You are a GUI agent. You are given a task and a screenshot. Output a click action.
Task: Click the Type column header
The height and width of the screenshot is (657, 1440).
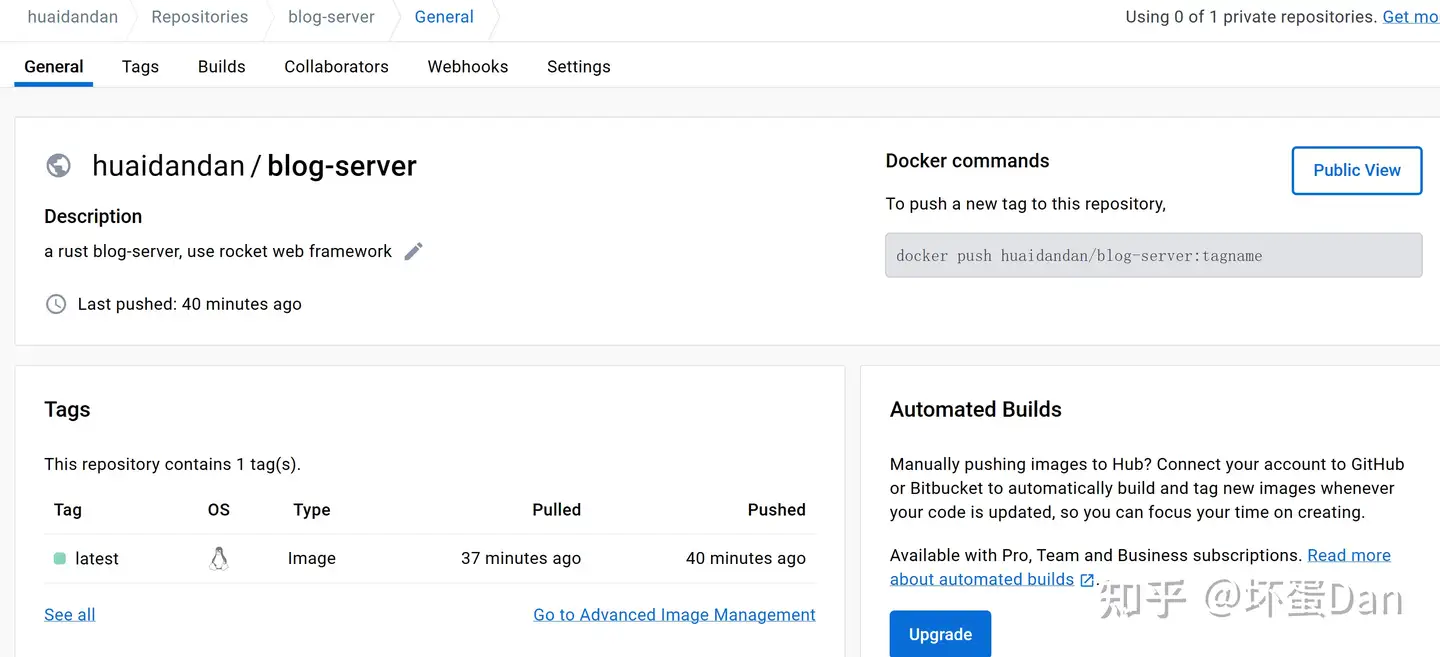tap(312, 510)
